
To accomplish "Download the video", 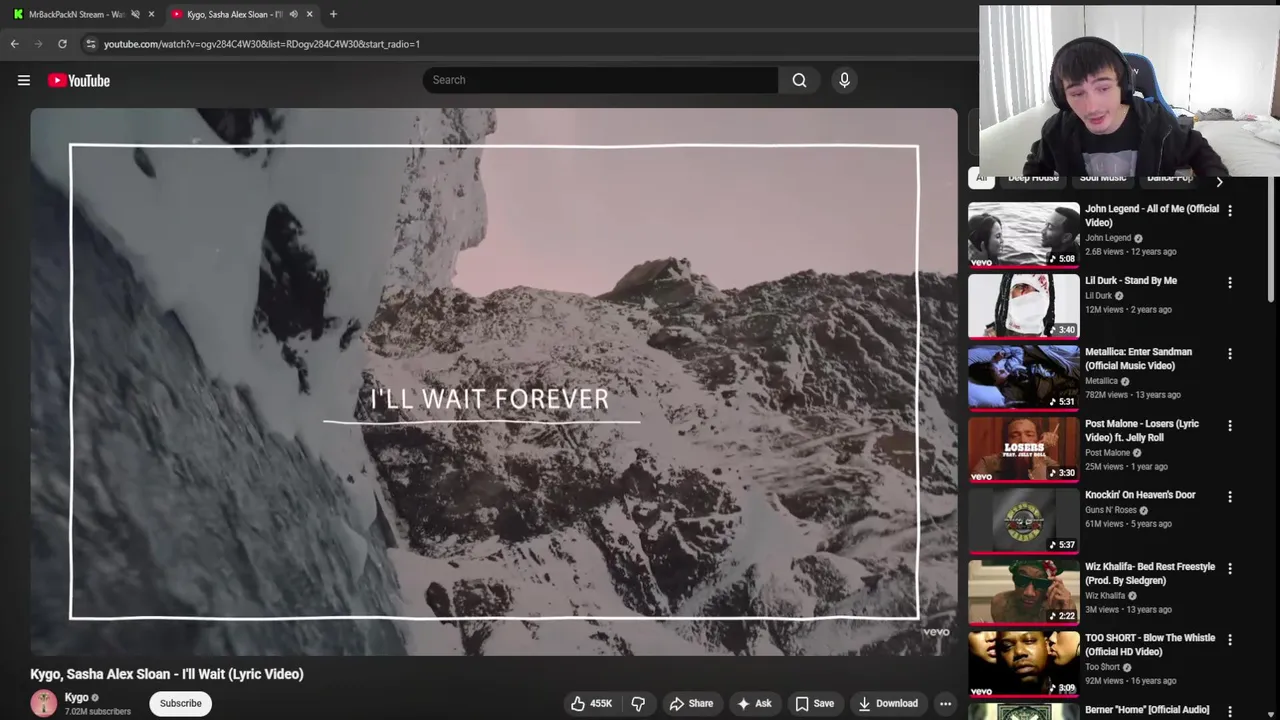I will tap(888, 703).
